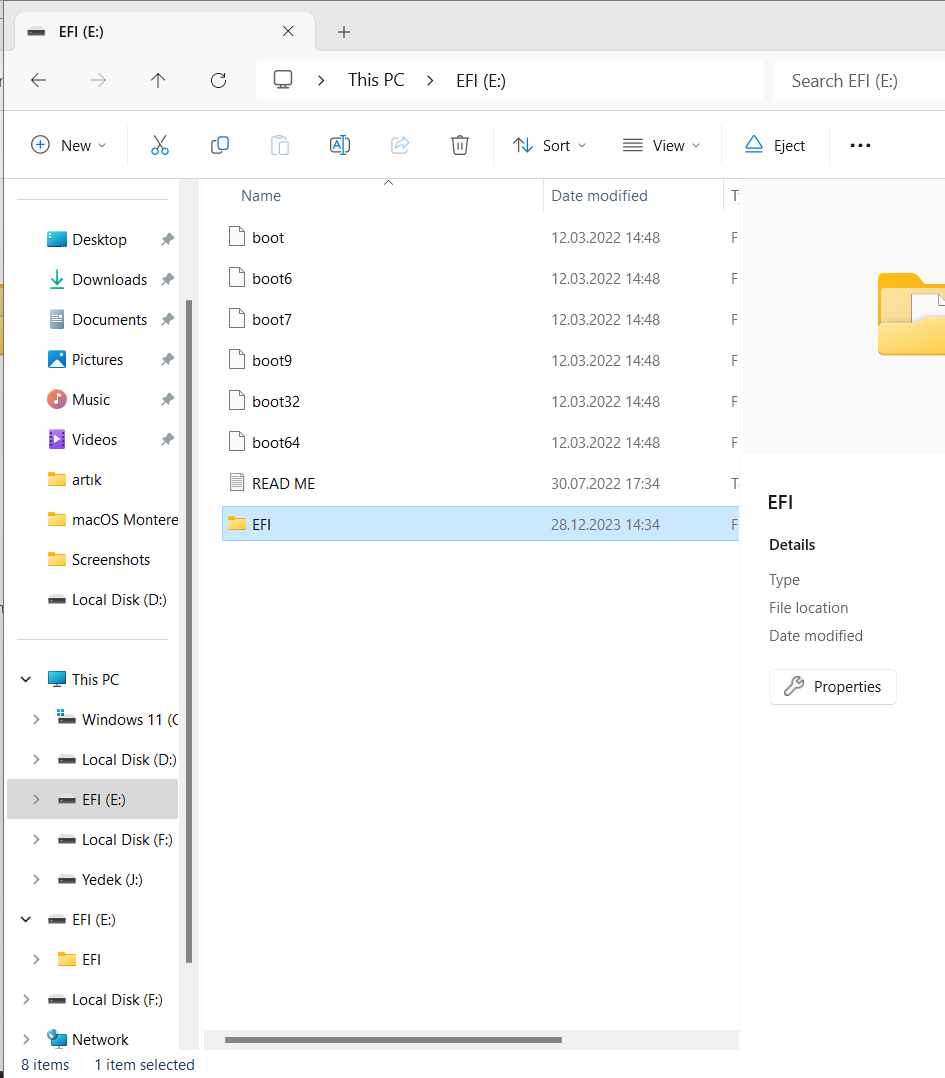945x1078 pixels.
Task: Click the Rename icon in toolbar
Action: (340, 145)
